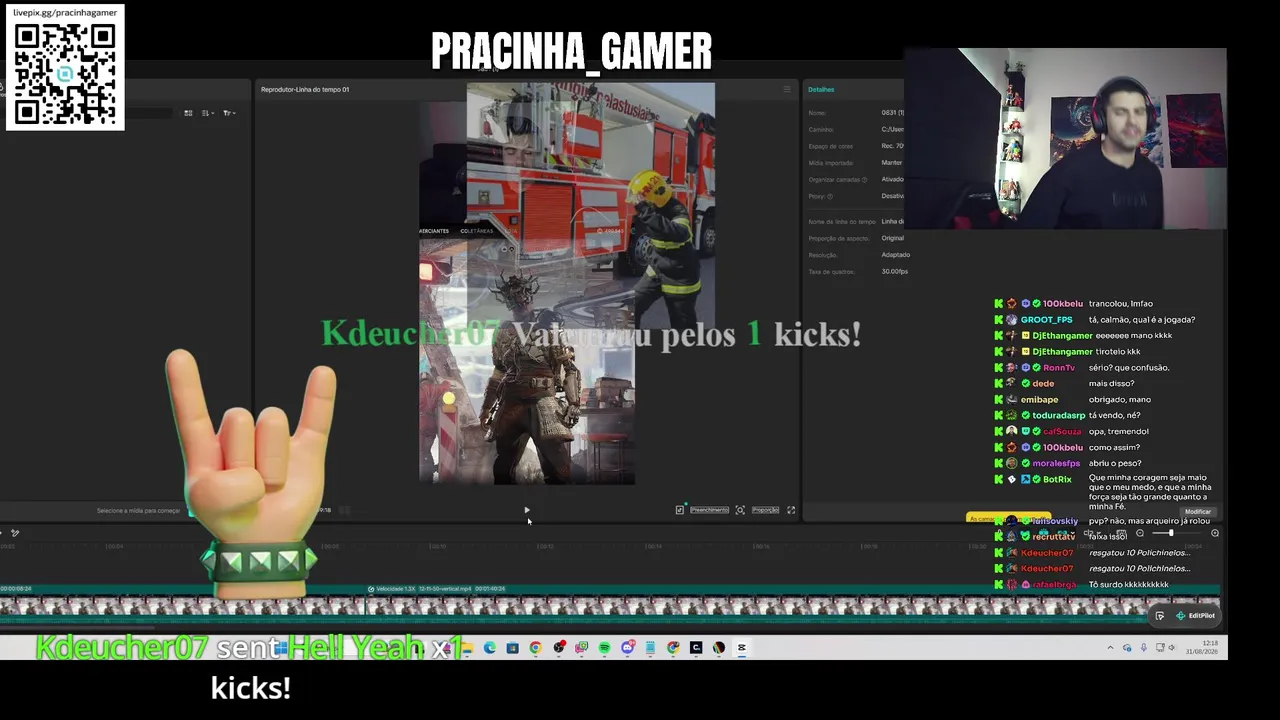
Task: Click the Modificar button in details panel
Action: tap(1198, 512)
